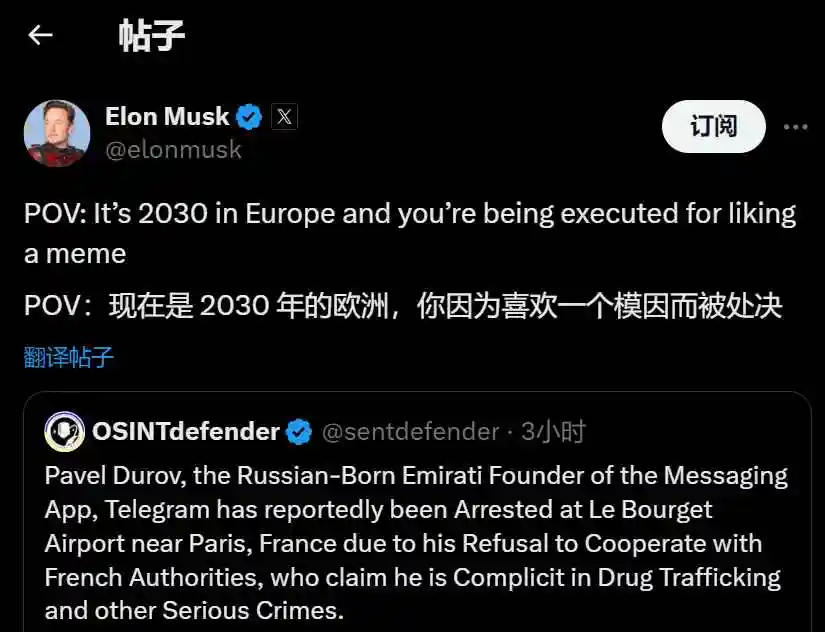Viewport: 825px width, 632px height.
Task: Click the 翻译帖子 translate post link
Action: [x=69, y=357]
